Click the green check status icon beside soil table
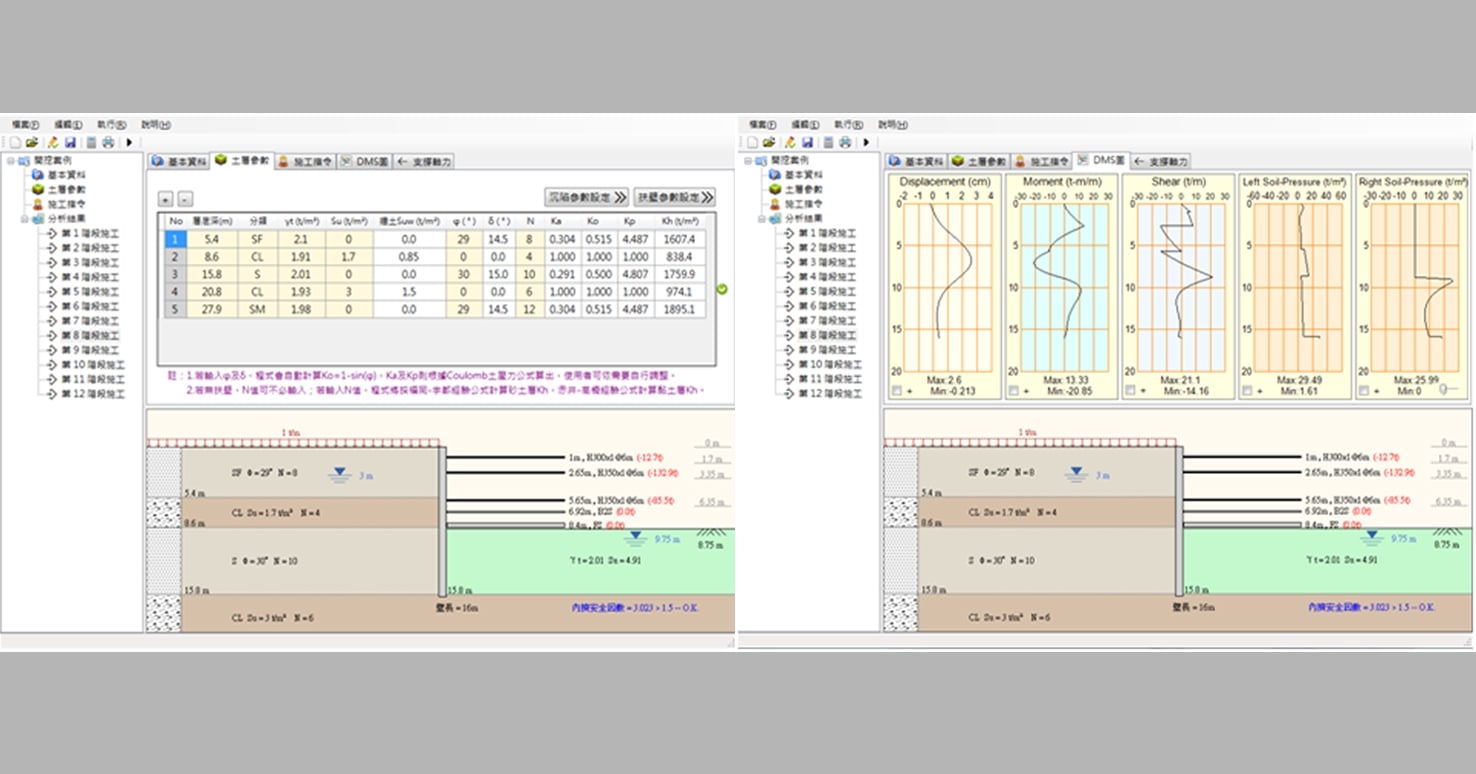 pyautogui.click(x=722, y=289)
